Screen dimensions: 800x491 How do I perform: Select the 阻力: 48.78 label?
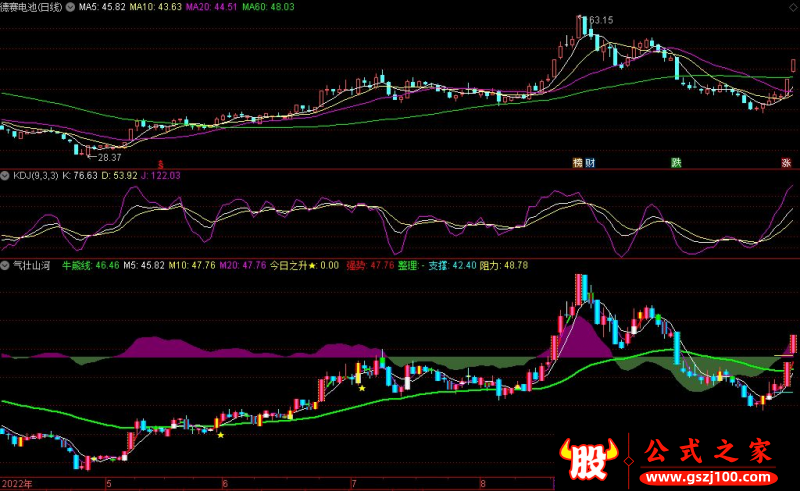tap(504, 265)
